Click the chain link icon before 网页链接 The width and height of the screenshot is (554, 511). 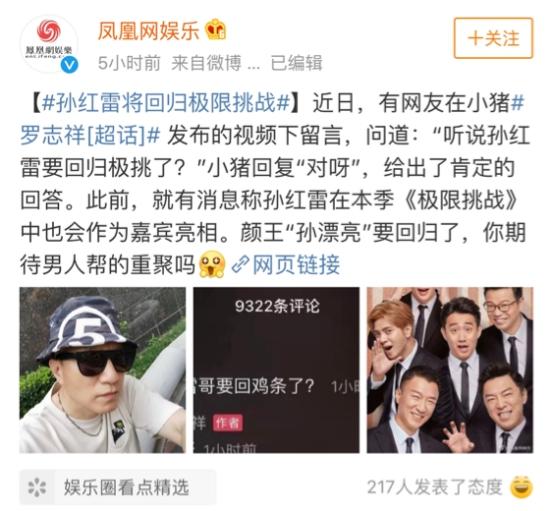(x=241, y=264)
